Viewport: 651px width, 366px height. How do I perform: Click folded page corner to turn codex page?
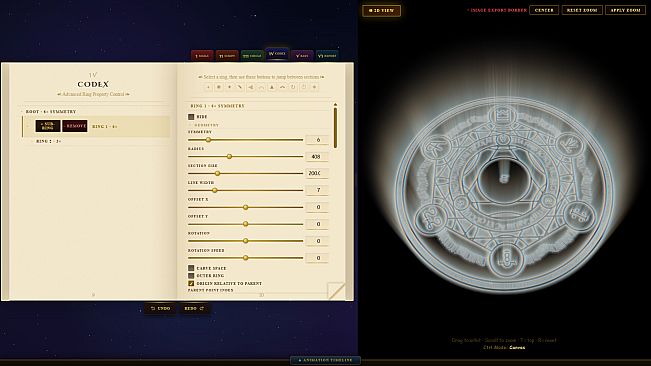336,290
